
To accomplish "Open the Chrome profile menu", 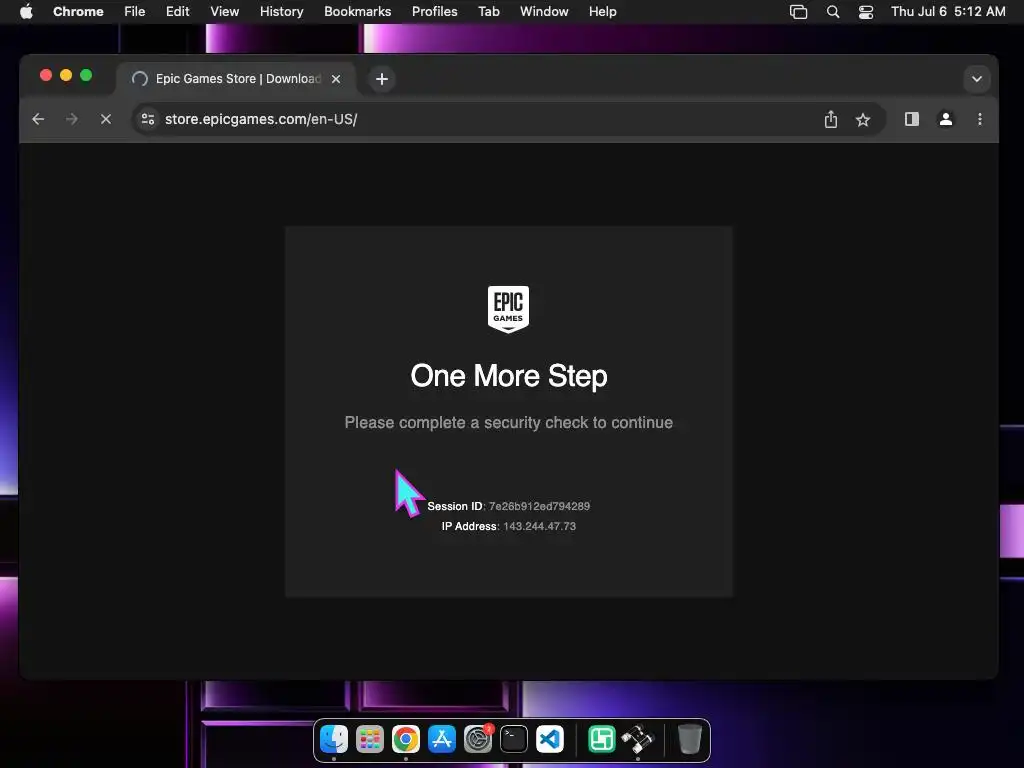I will (945, 119).
